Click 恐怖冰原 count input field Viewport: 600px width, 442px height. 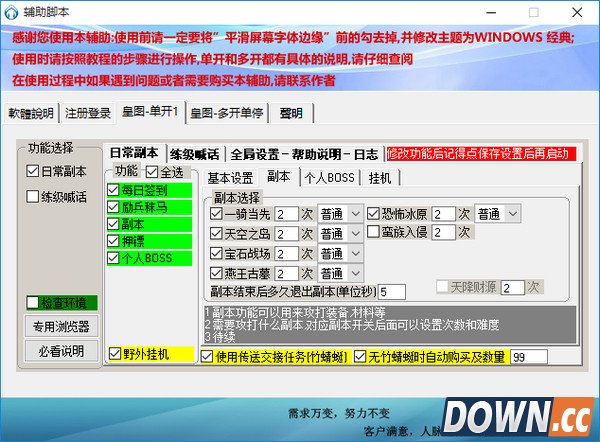click(443, 214)
